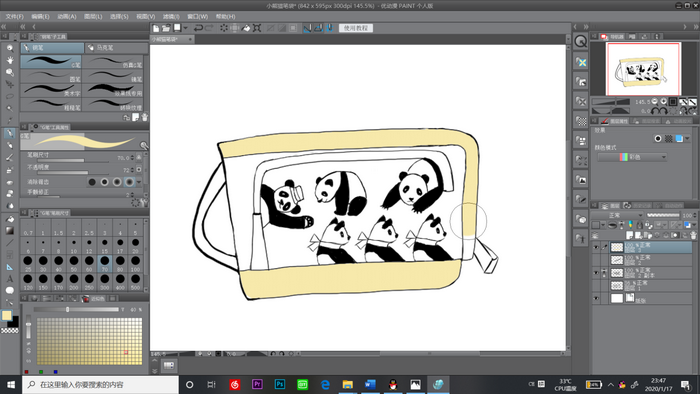Open the 编辑(E) menu
The height and width of the screenshot is (394, 700).
click(x=40, y=17)
